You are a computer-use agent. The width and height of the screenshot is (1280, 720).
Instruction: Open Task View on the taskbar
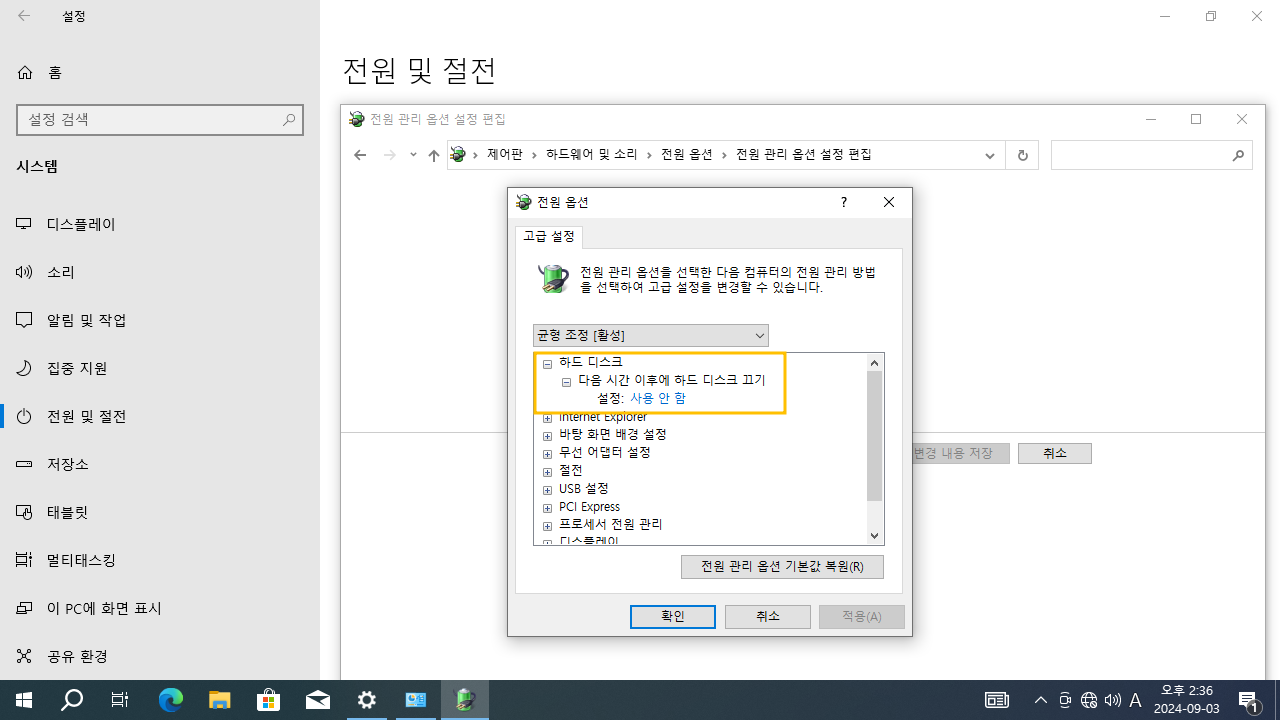coord(120,700)
